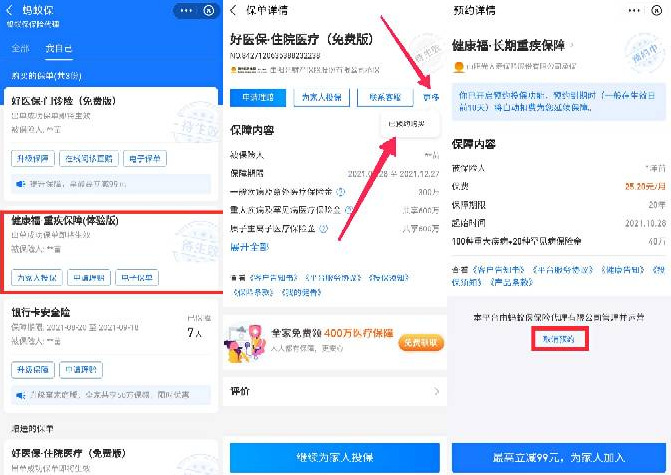The width and height of the screenshot is (671, 475).
Task: Tap 升级保障 on the 好医保·门诊险 card
Action: tap(33, 159)
